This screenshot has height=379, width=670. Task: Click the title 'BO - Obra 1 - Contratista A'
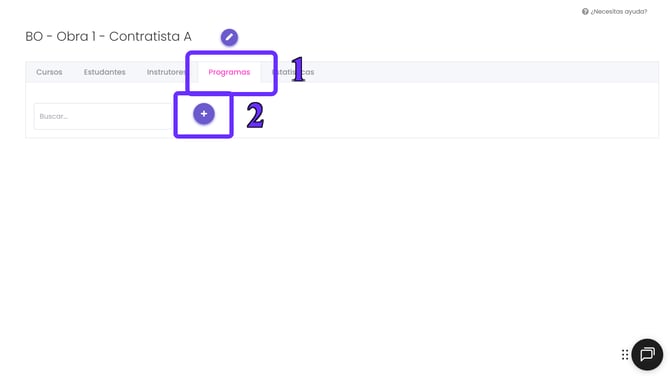click(x=109, y=36)
